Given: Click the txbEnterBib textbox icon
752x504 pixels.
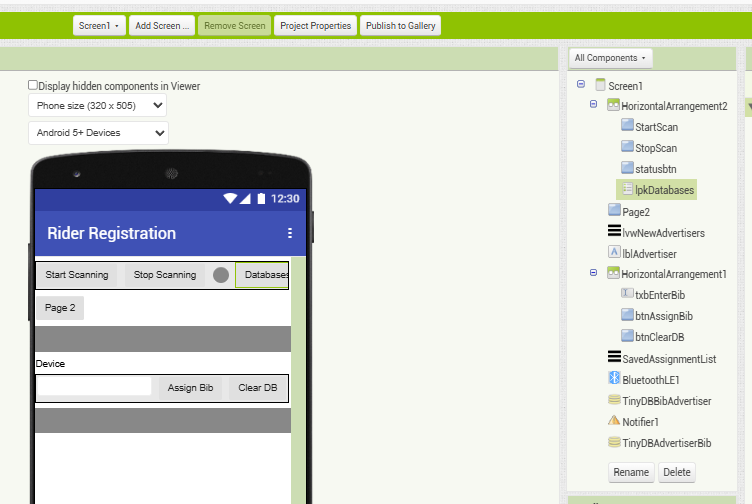Looking at the screenshot, I should coord(627,295).
